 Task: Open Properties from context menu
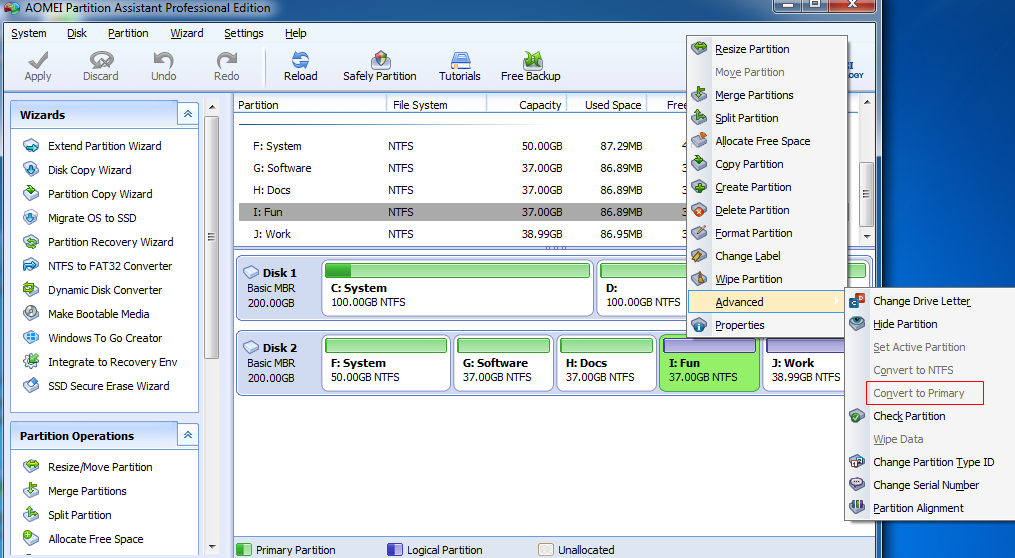767,325
